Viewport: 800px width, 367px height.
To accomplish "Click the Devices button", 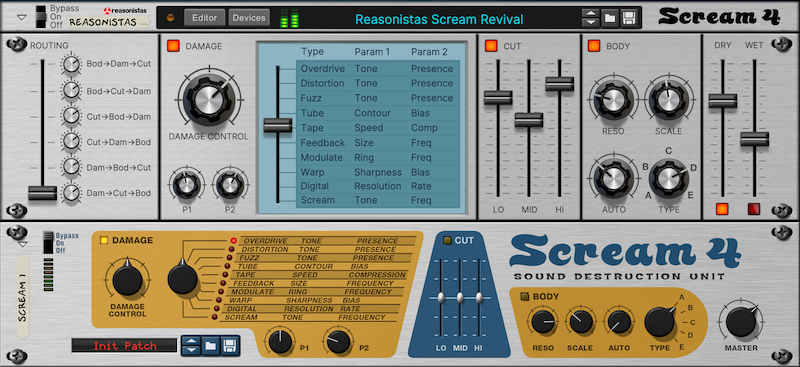I will pos(248,18).
